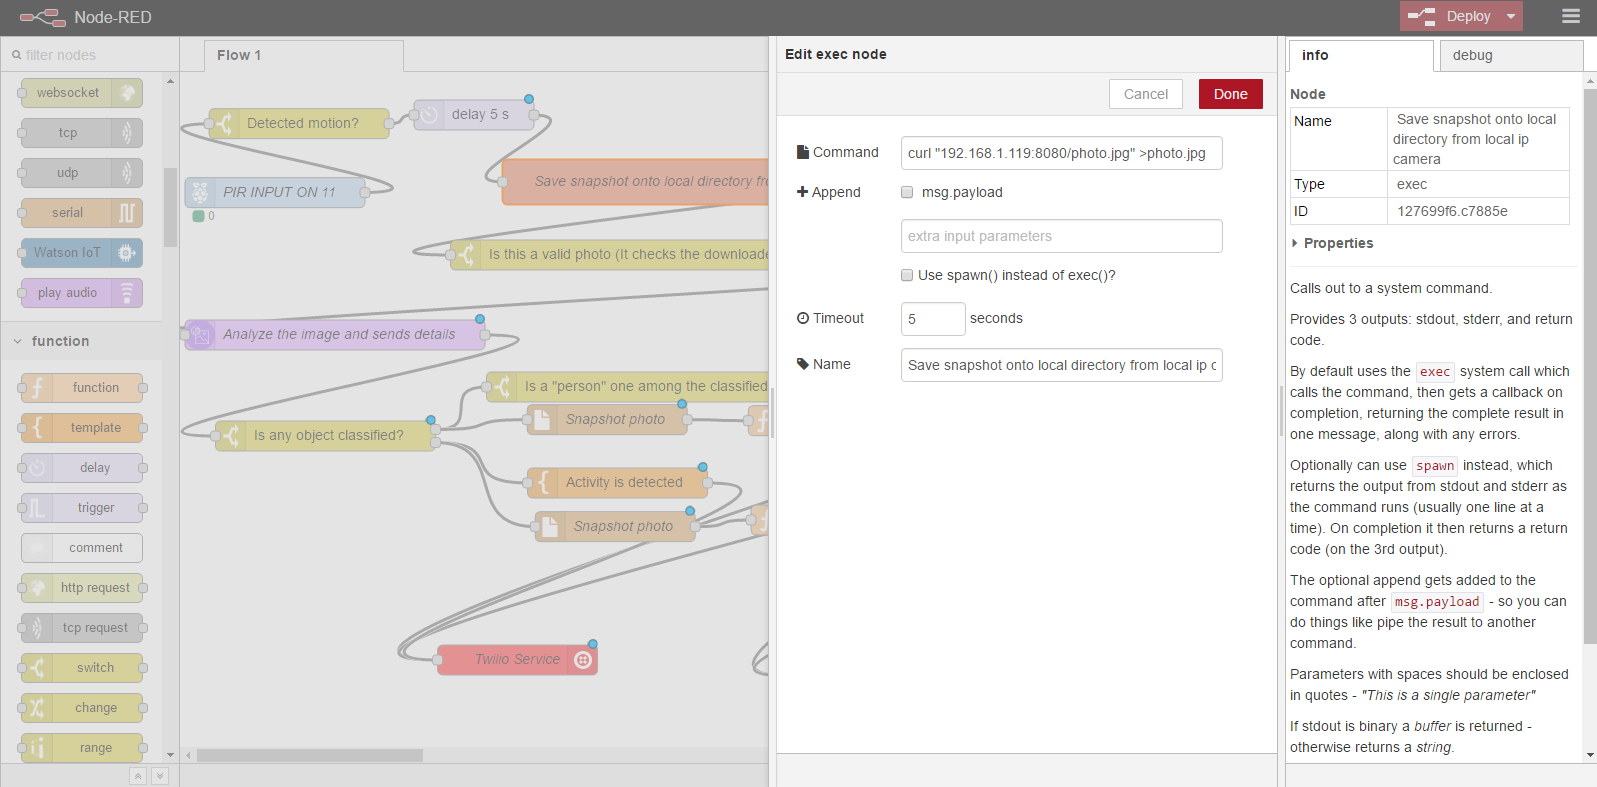1597x787 pixels.
Task: Click the Twilio Service node icon
Action: (x=583, y=660)
